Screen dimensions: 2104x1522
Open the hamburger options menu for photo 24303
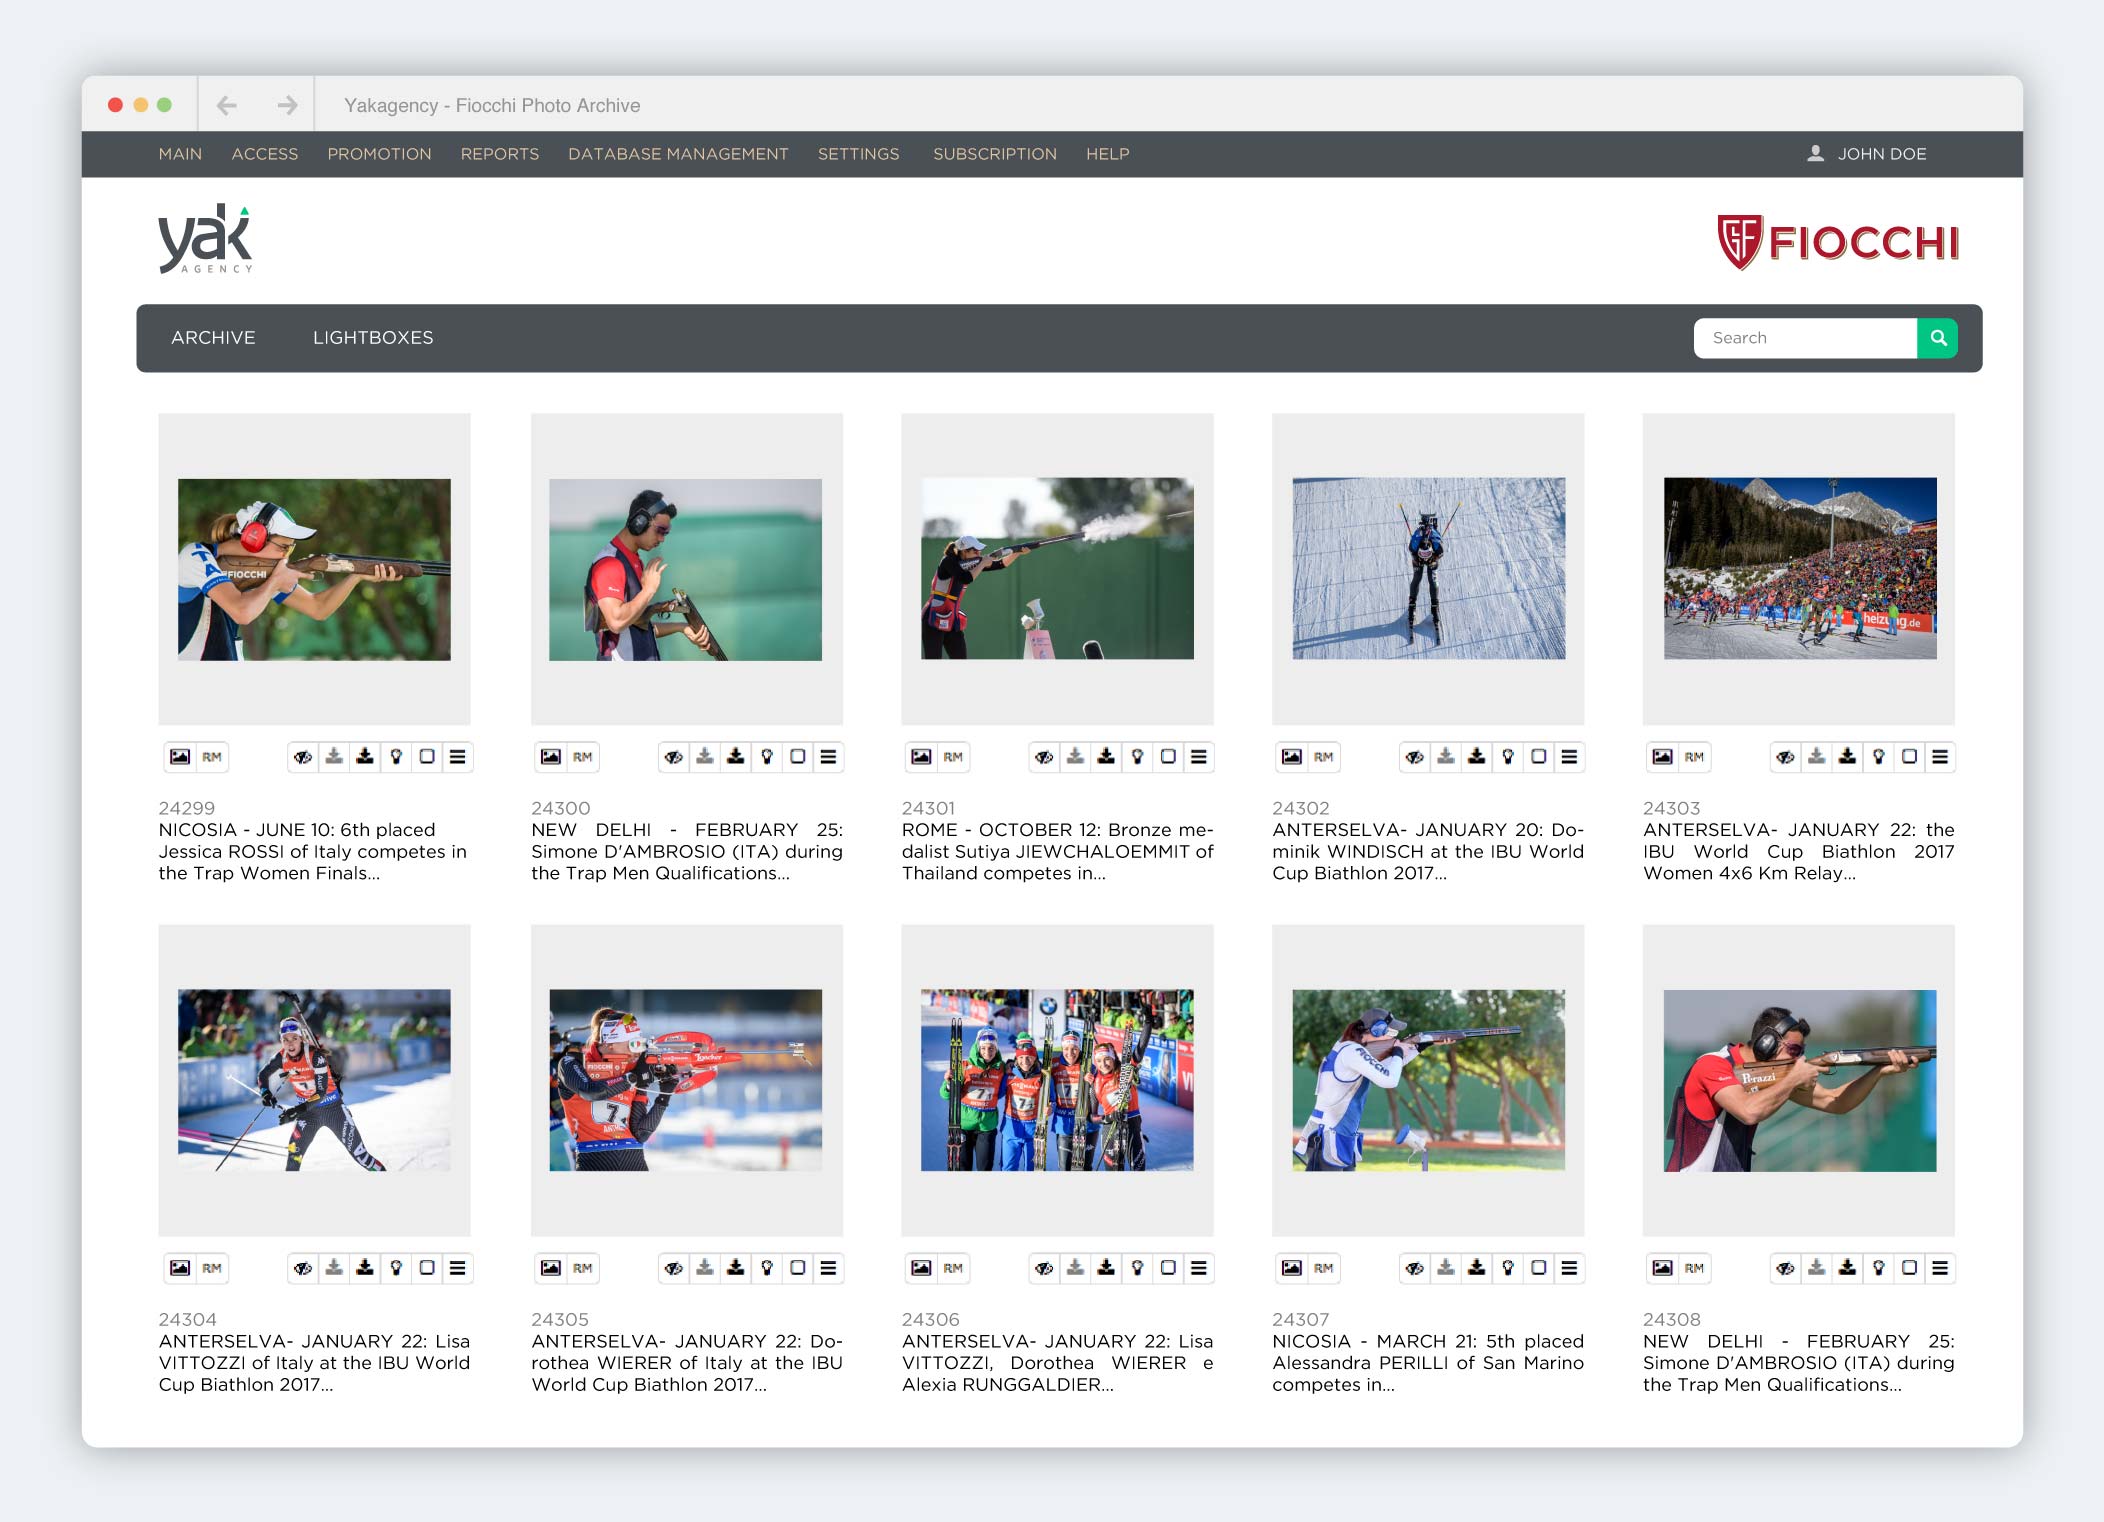pos(1941,757)
